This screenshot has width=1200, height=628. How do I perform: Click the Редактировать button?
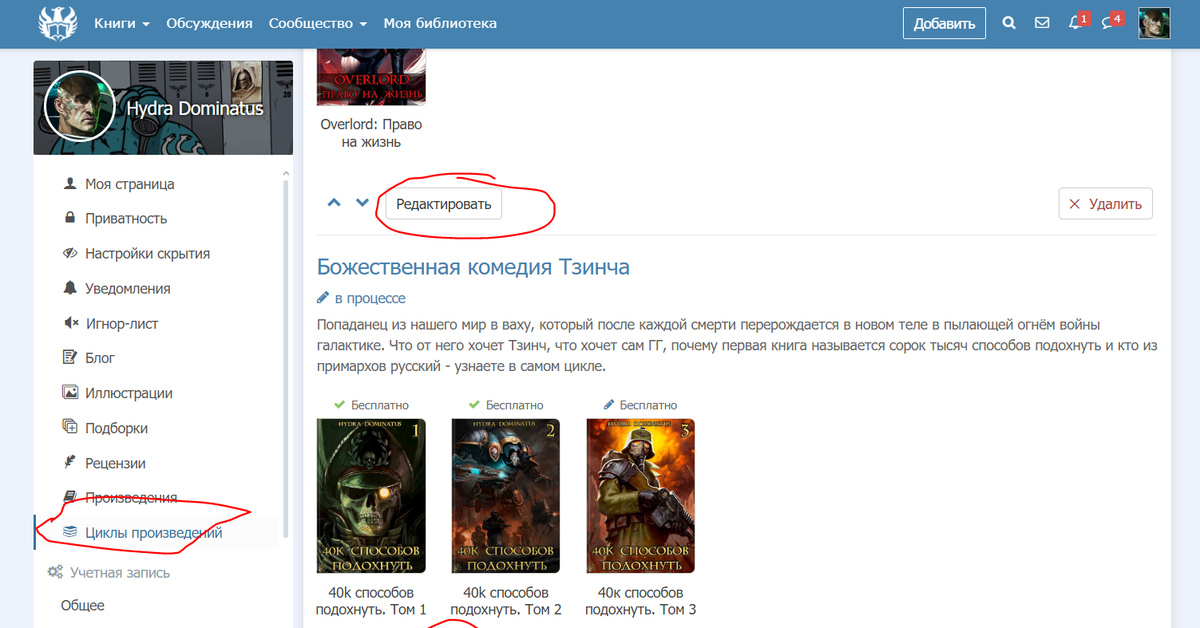click(x=444, y=204)
